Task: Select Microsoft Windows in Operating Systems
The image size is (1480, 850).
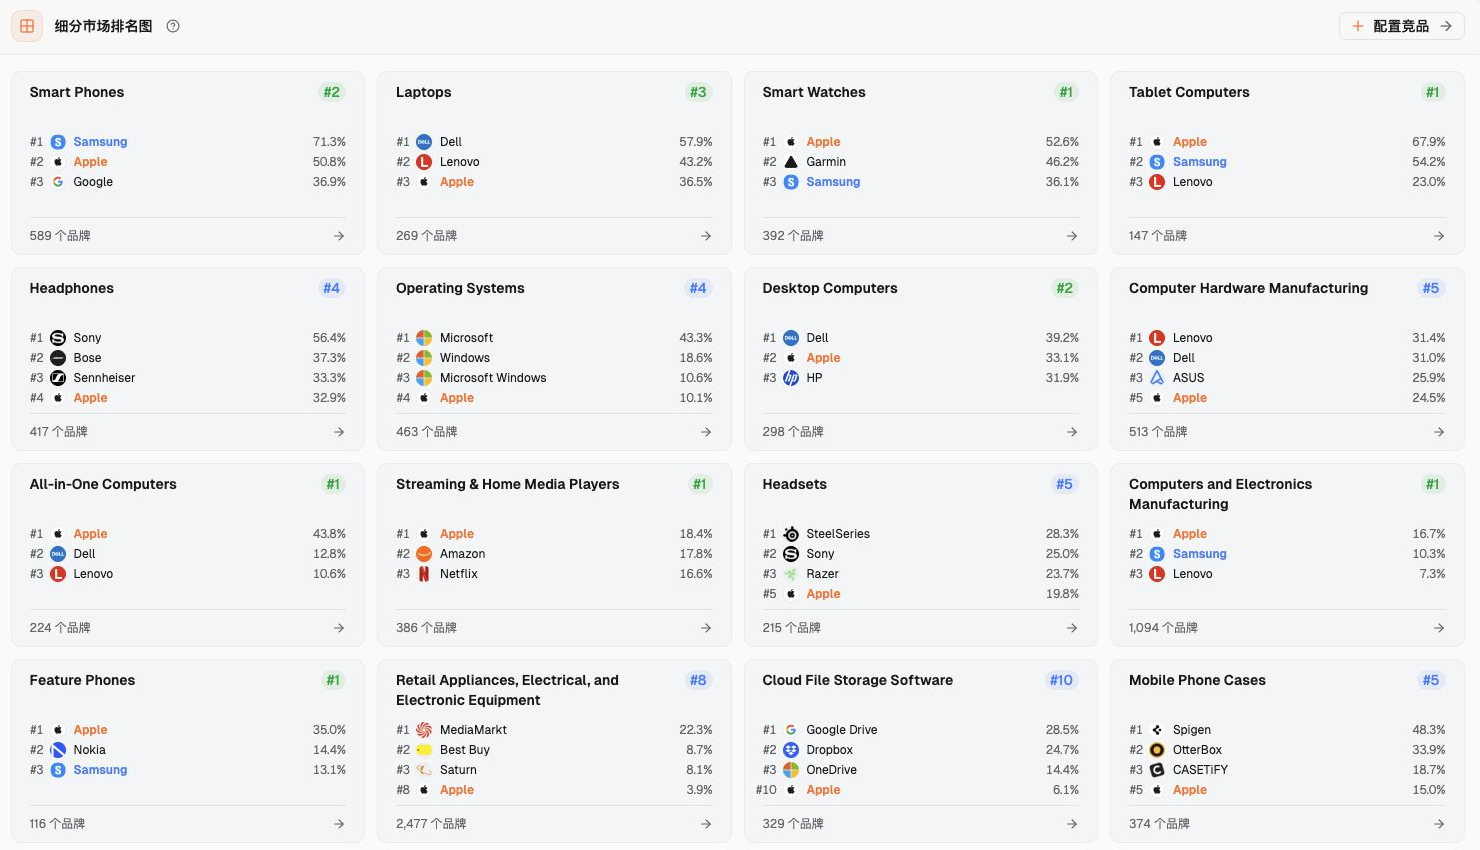Action: [493, 378]
